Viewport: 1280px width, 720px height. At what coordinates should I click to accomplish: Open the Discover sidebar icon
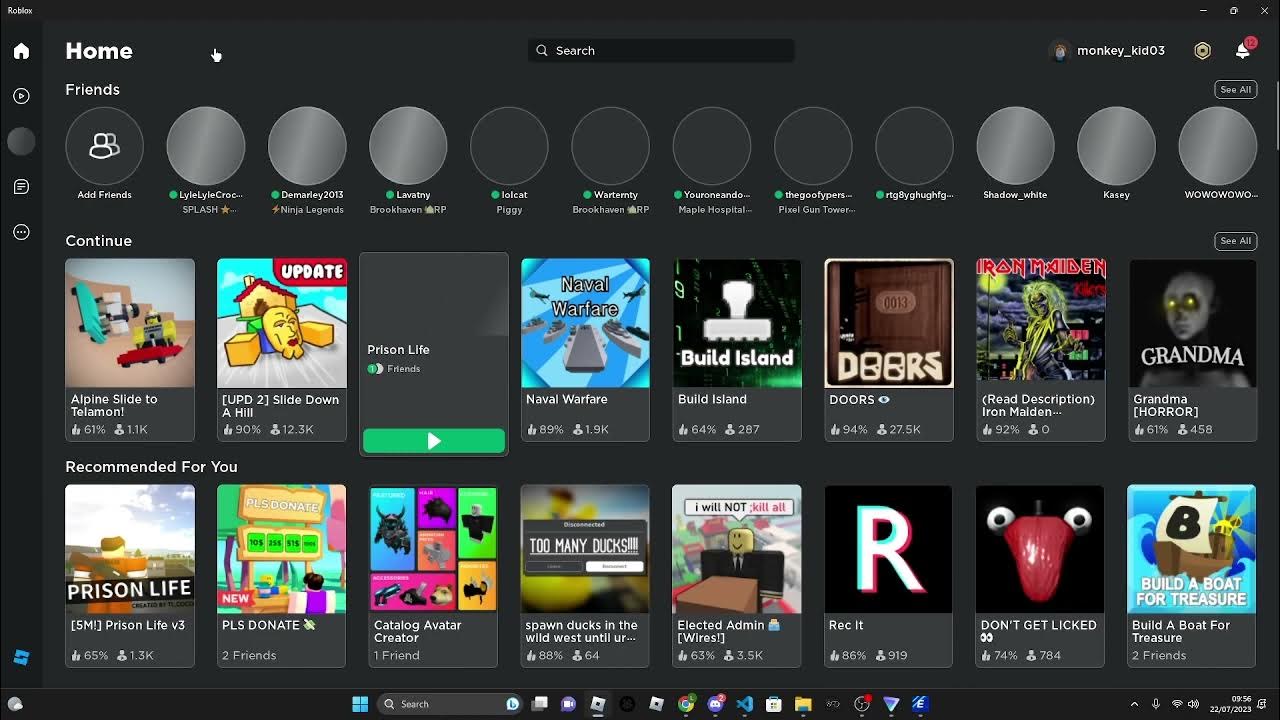pos(21,96)
